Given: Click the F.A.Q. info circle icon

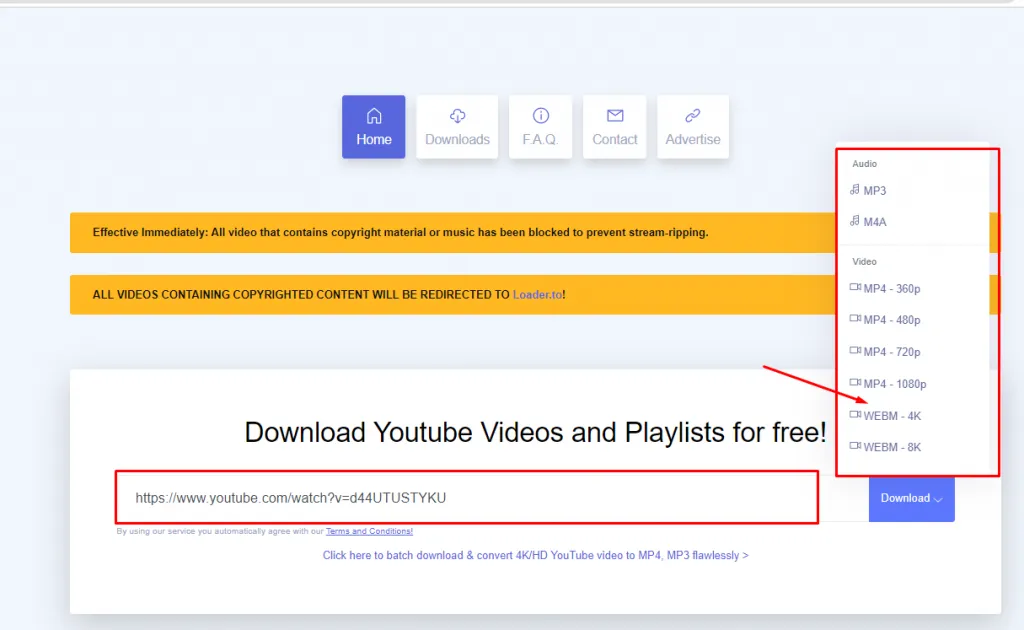Looking at the screenshot, I should pos(541,116).
